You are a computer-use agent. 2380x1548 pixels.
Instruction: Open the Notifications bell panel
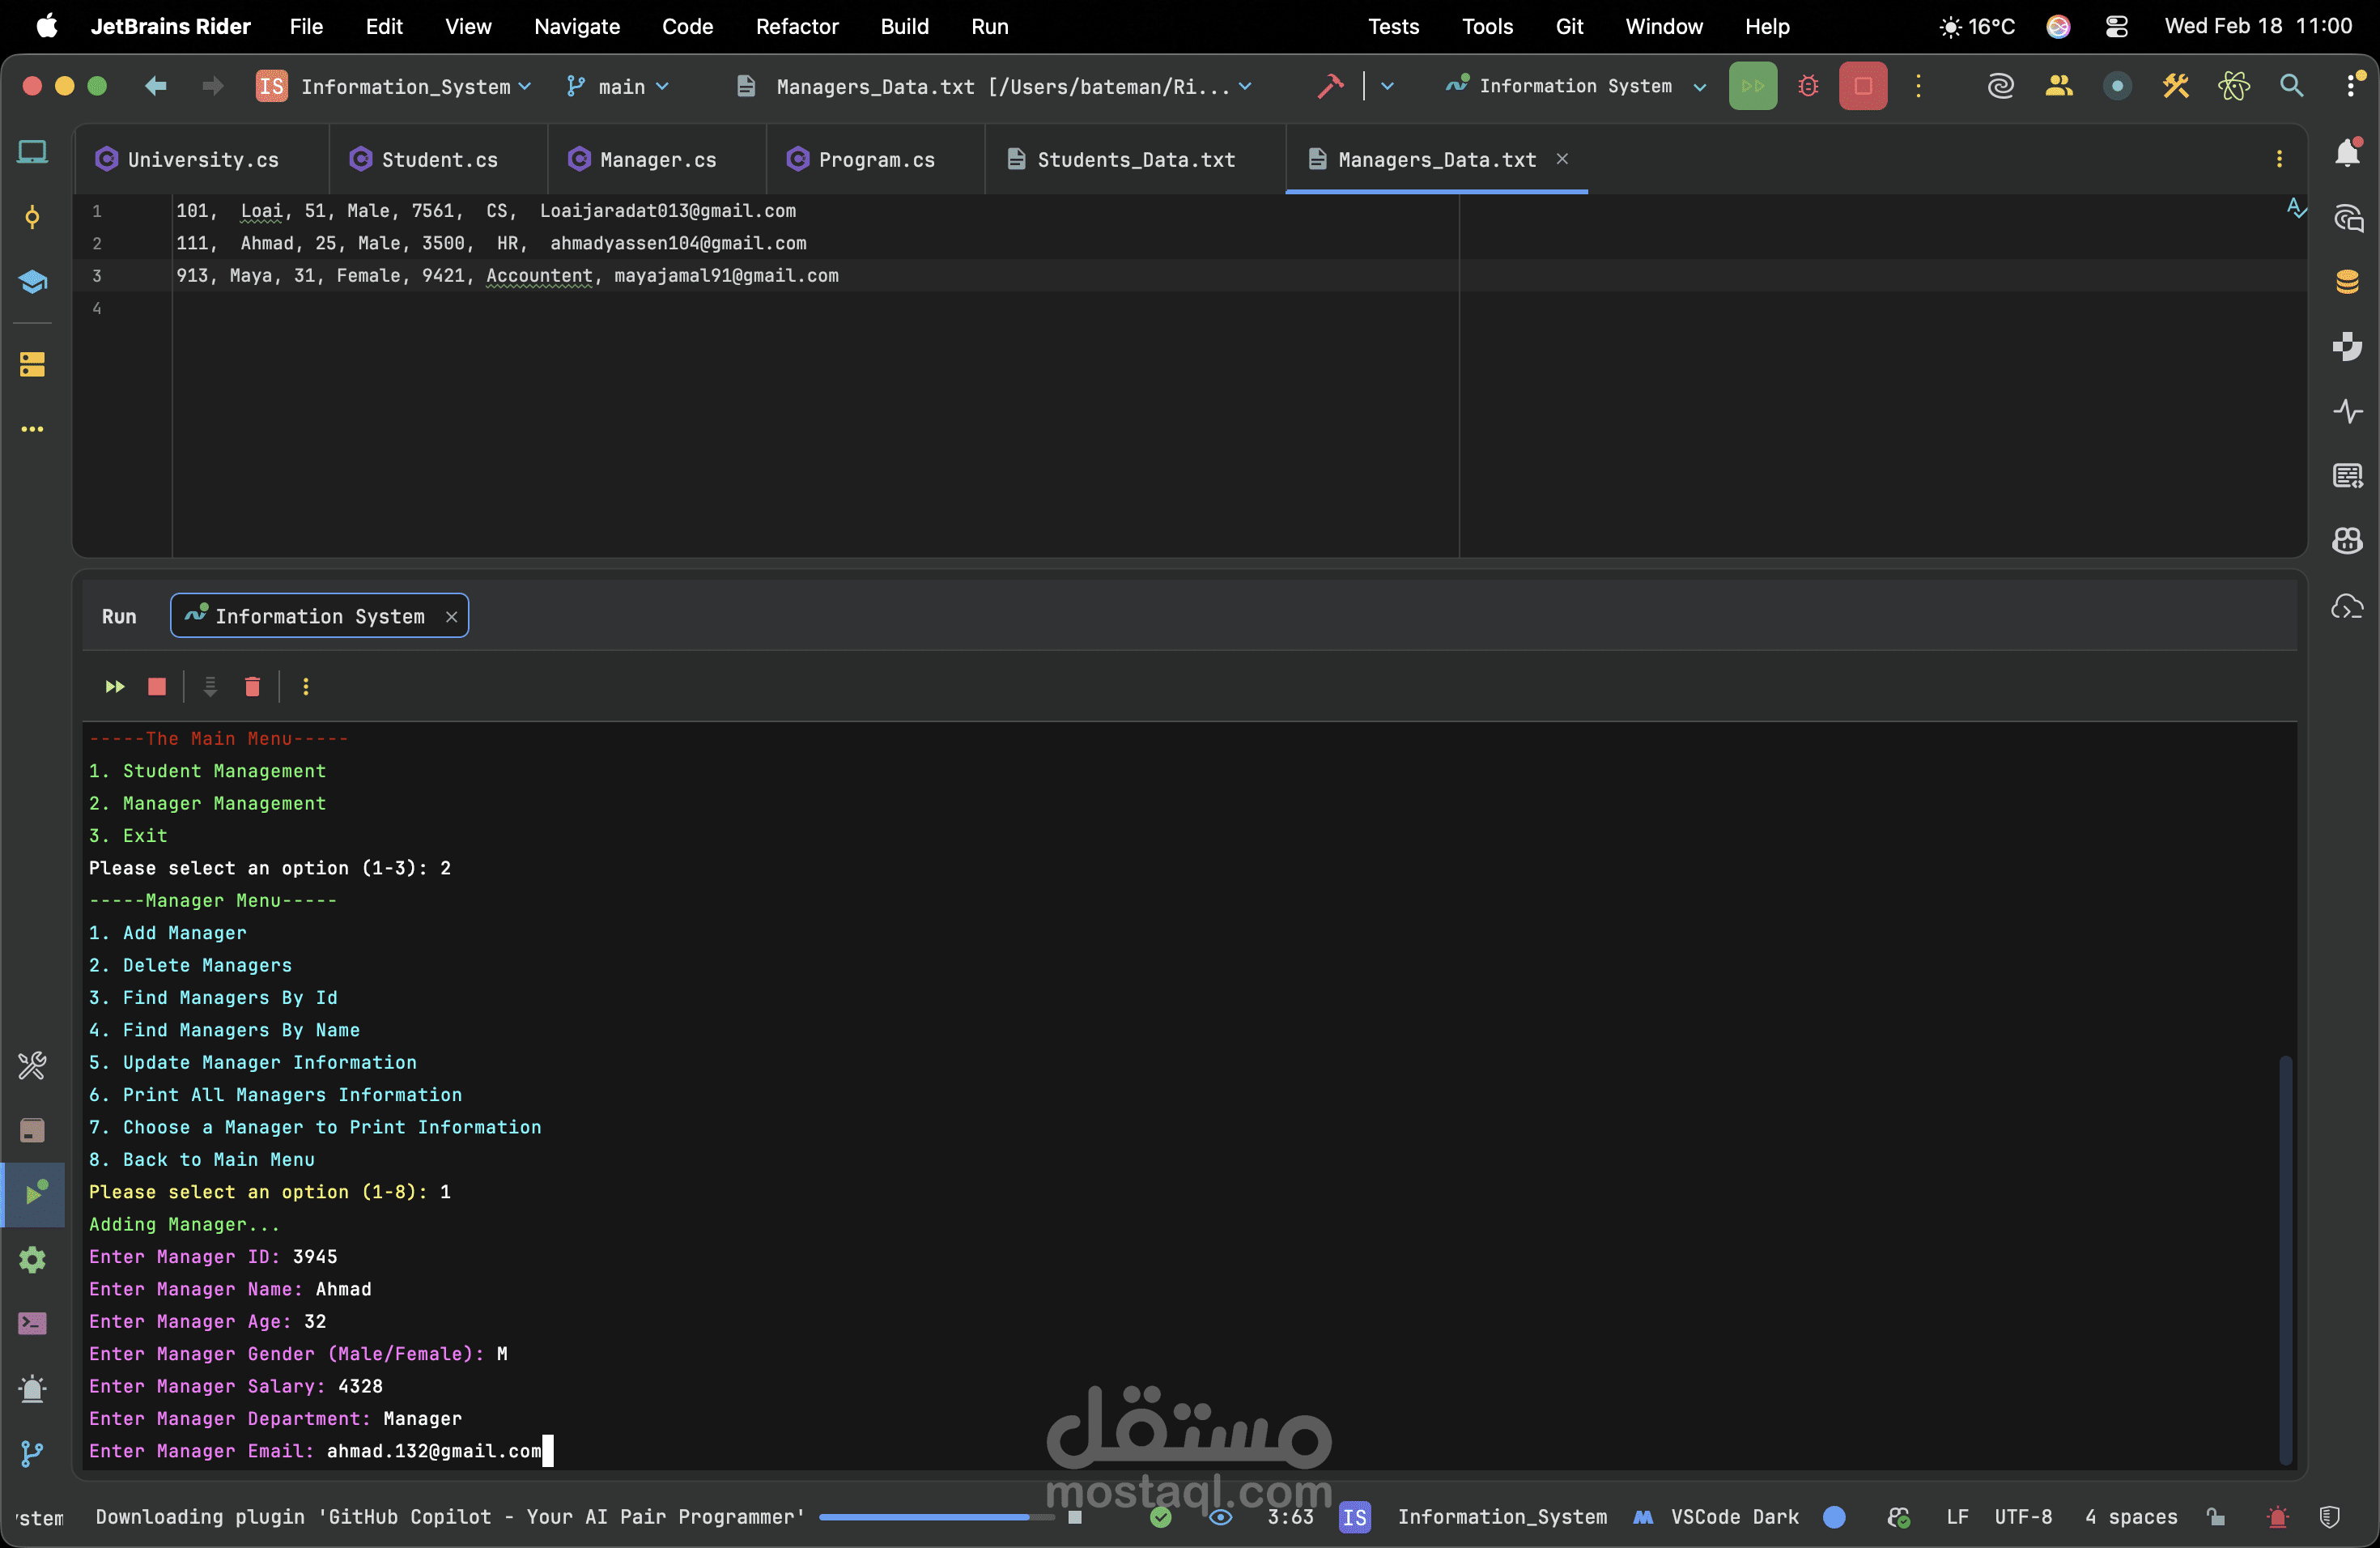[x=2347, y=153]
